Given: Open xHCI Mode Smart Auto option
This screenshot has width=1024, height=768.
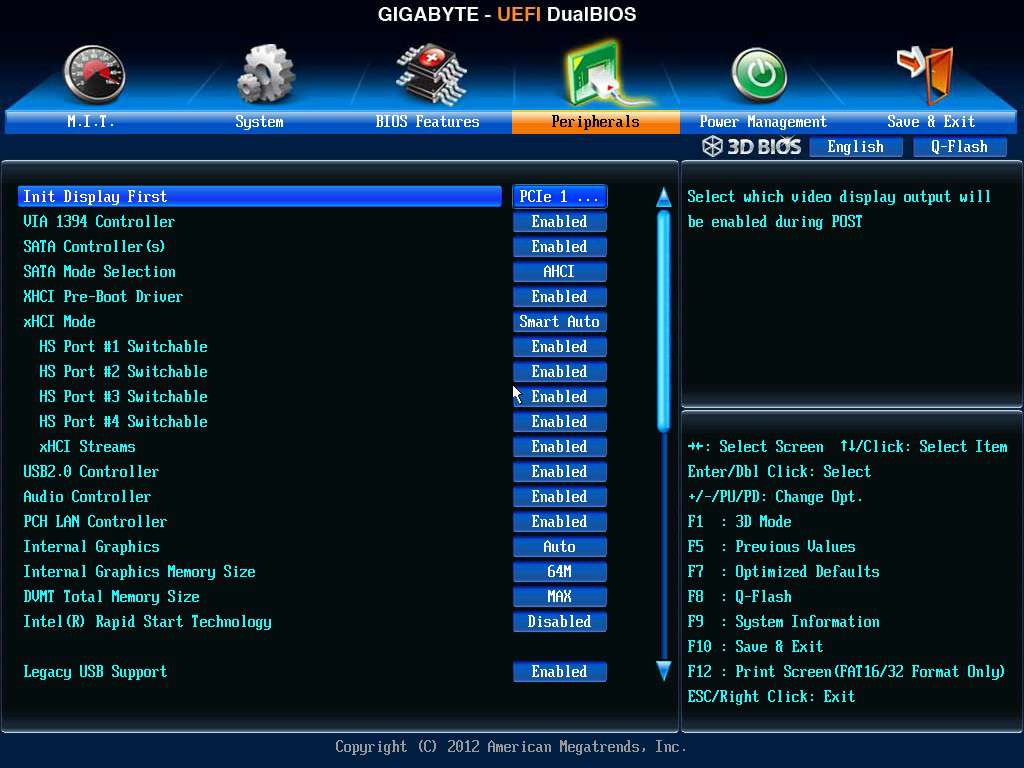Looking at the screenshot, I should tap(560, 321).
